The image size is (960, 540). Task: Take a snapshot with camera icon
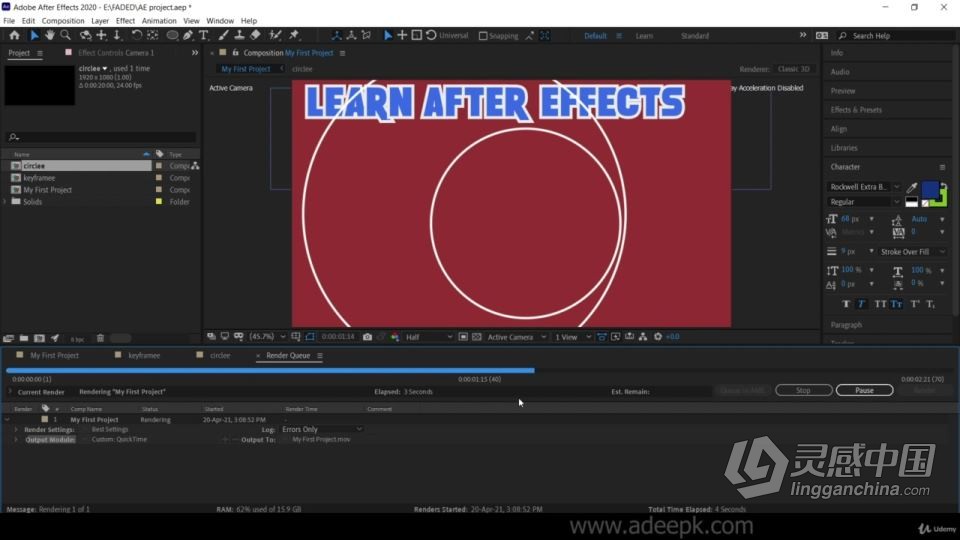click(367, 337)
